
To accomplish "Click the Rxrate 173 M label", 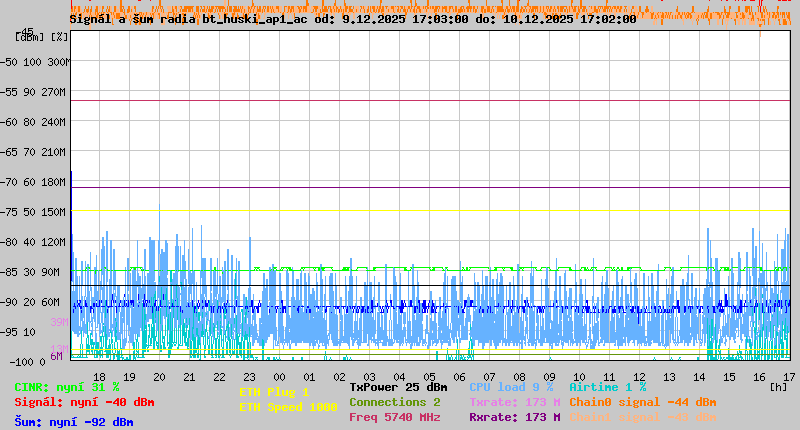I will pyautogui.click(x=514, y=417).
